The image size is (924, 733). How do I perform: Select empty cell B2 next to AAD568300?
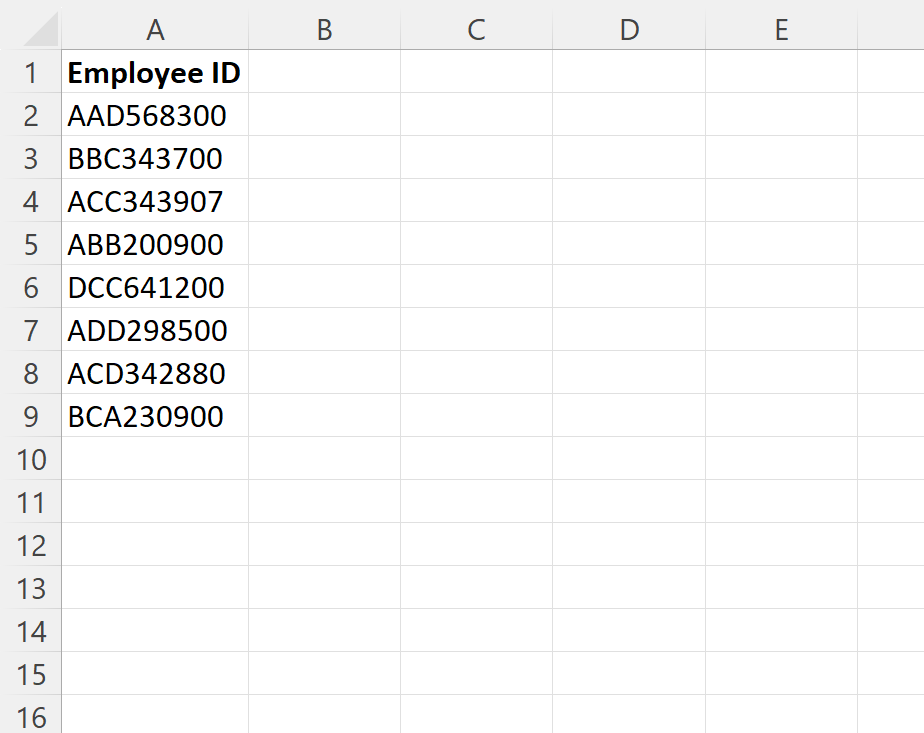[324, 116]
